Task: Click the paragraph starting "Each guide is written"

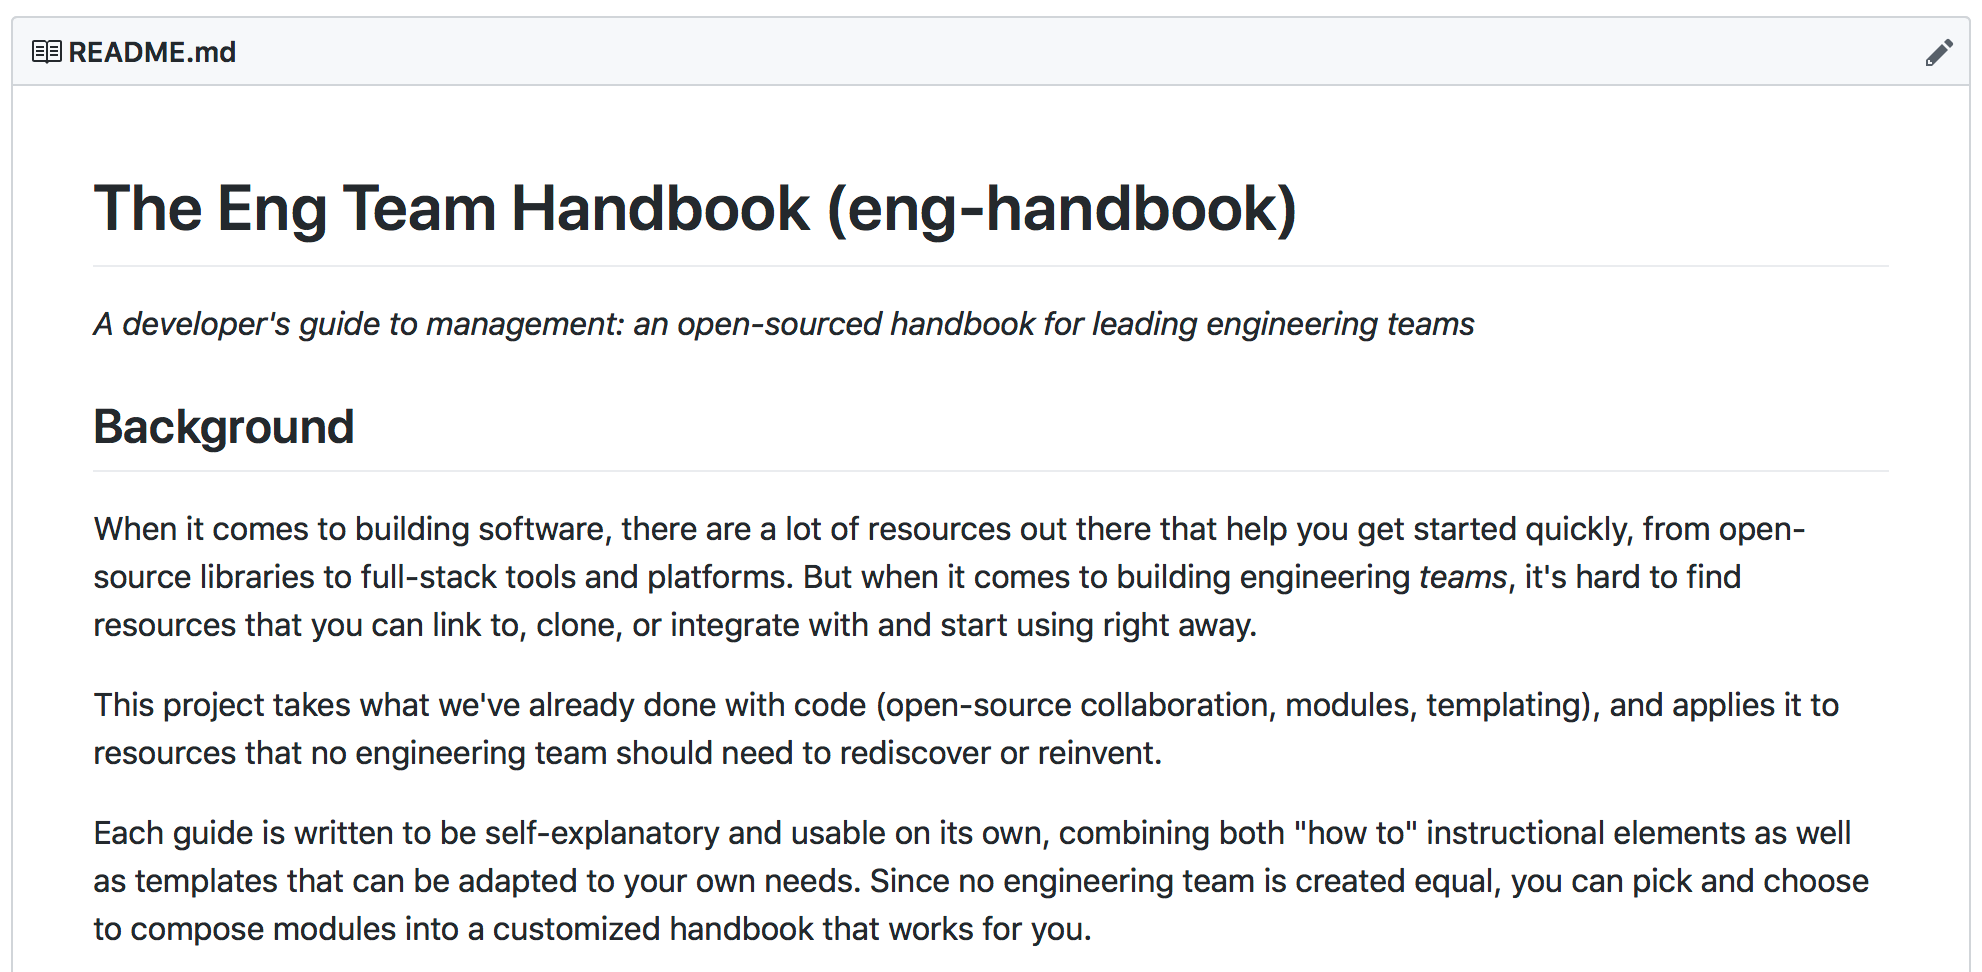Action: 981,881
